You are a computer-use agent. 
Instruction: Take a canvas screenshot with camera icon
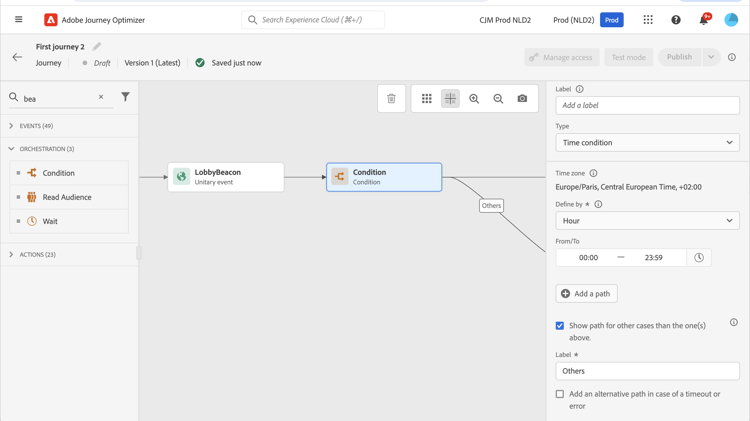(522, 99)
